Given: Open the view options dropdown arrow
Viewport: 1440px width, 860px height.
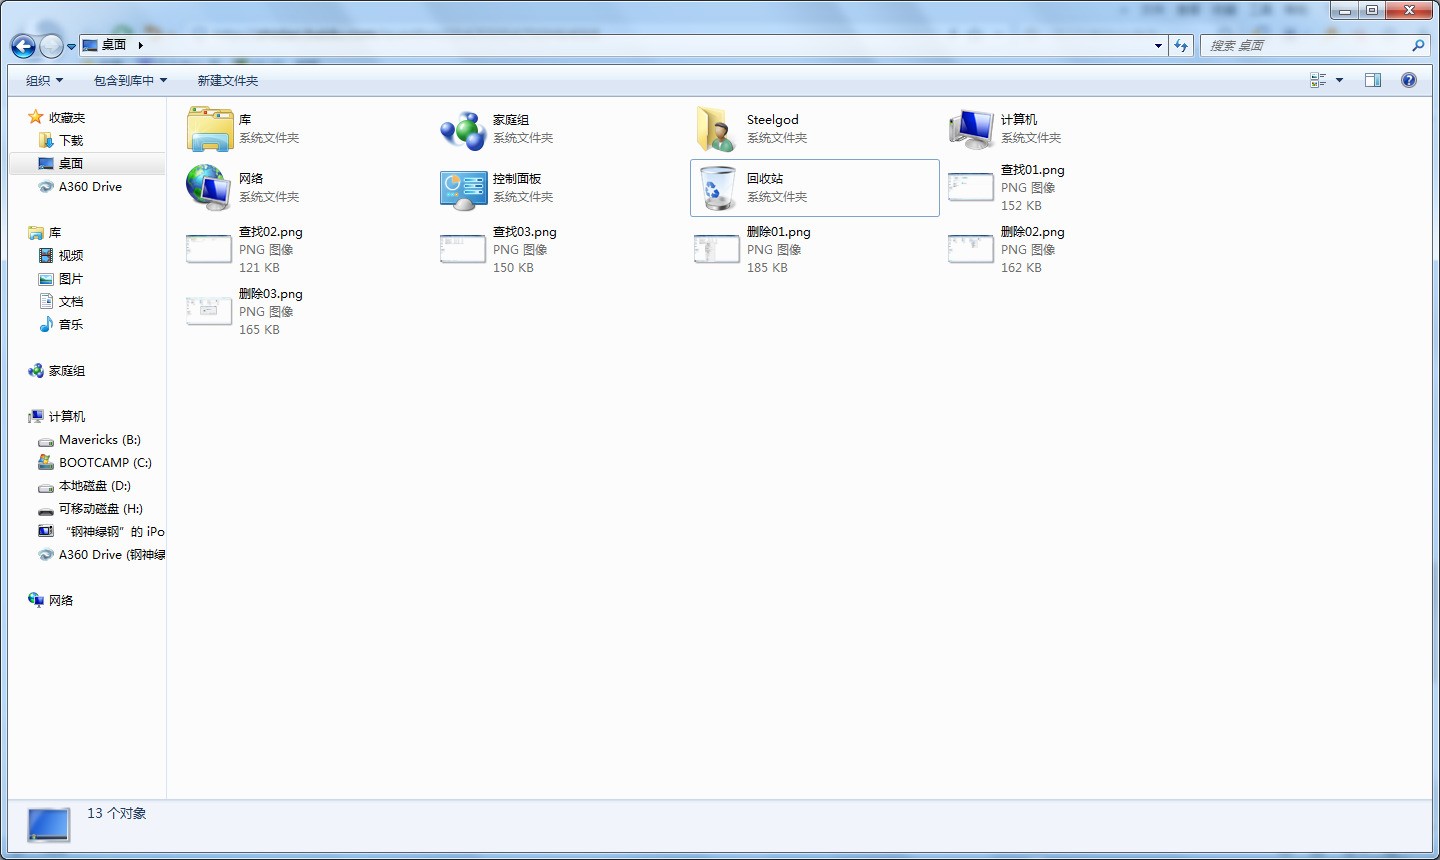Looking at the screenshot, I should click(x=1340, y=80).
